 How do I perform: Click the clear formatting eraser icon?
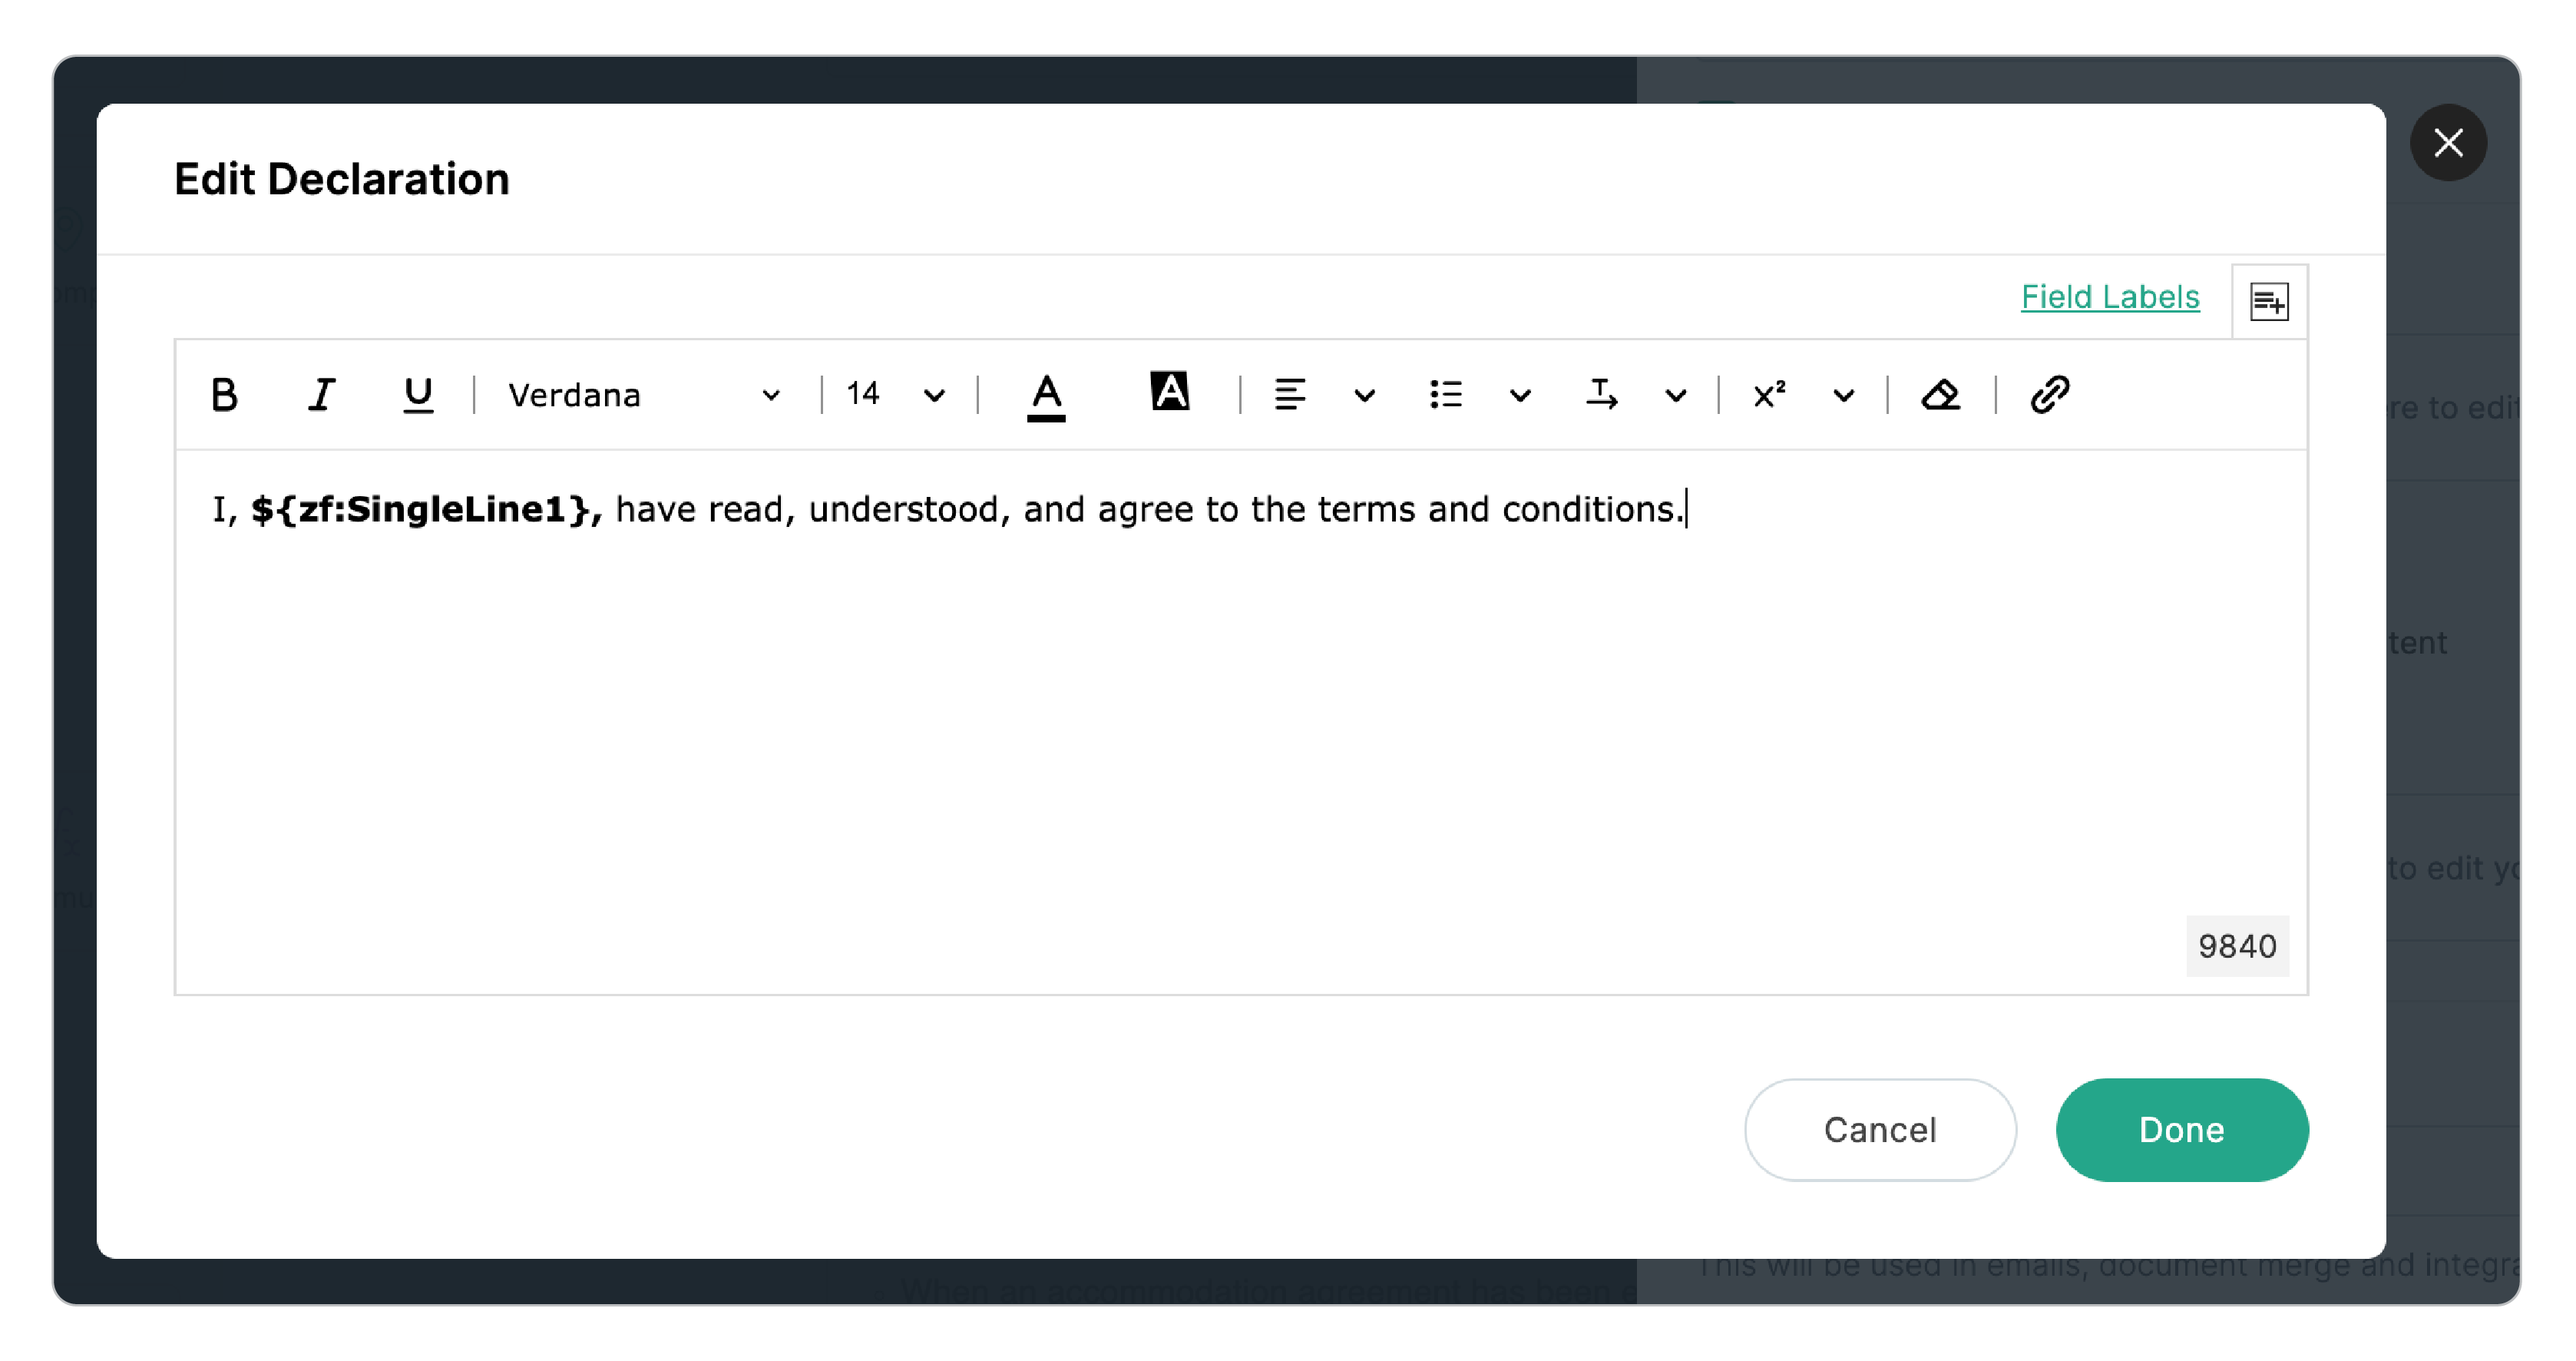1940,395
